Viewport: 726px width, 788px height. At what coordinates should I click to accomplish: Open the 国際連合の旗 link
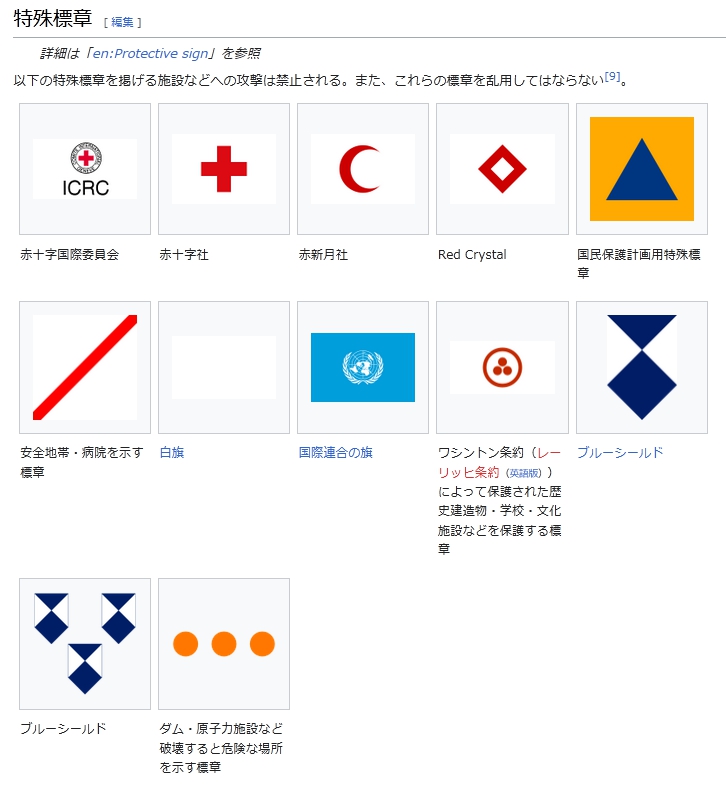(x=336, y=452)
